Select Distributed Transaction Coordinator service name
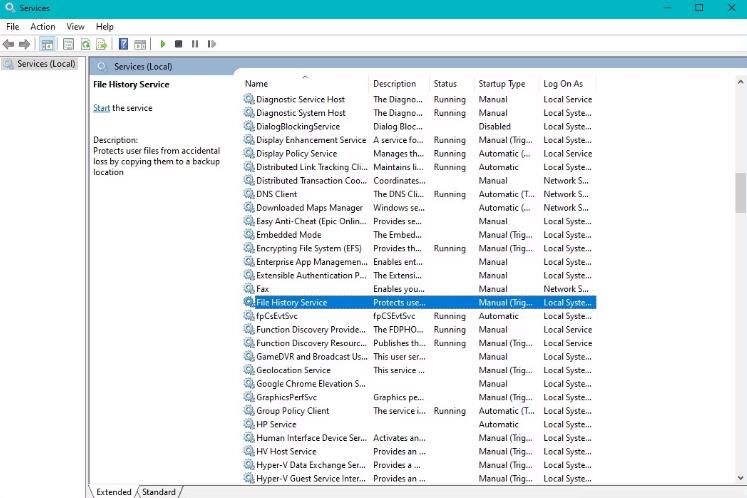 pos(312,181)
